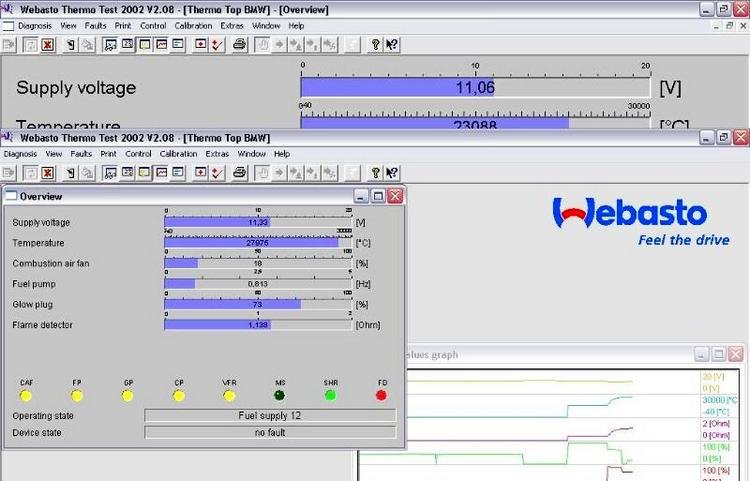Image resolution: width=750 pixels, height=481 pixels.
Task: Click red cross box icon in front window toolbar
Action: [201, 173]
